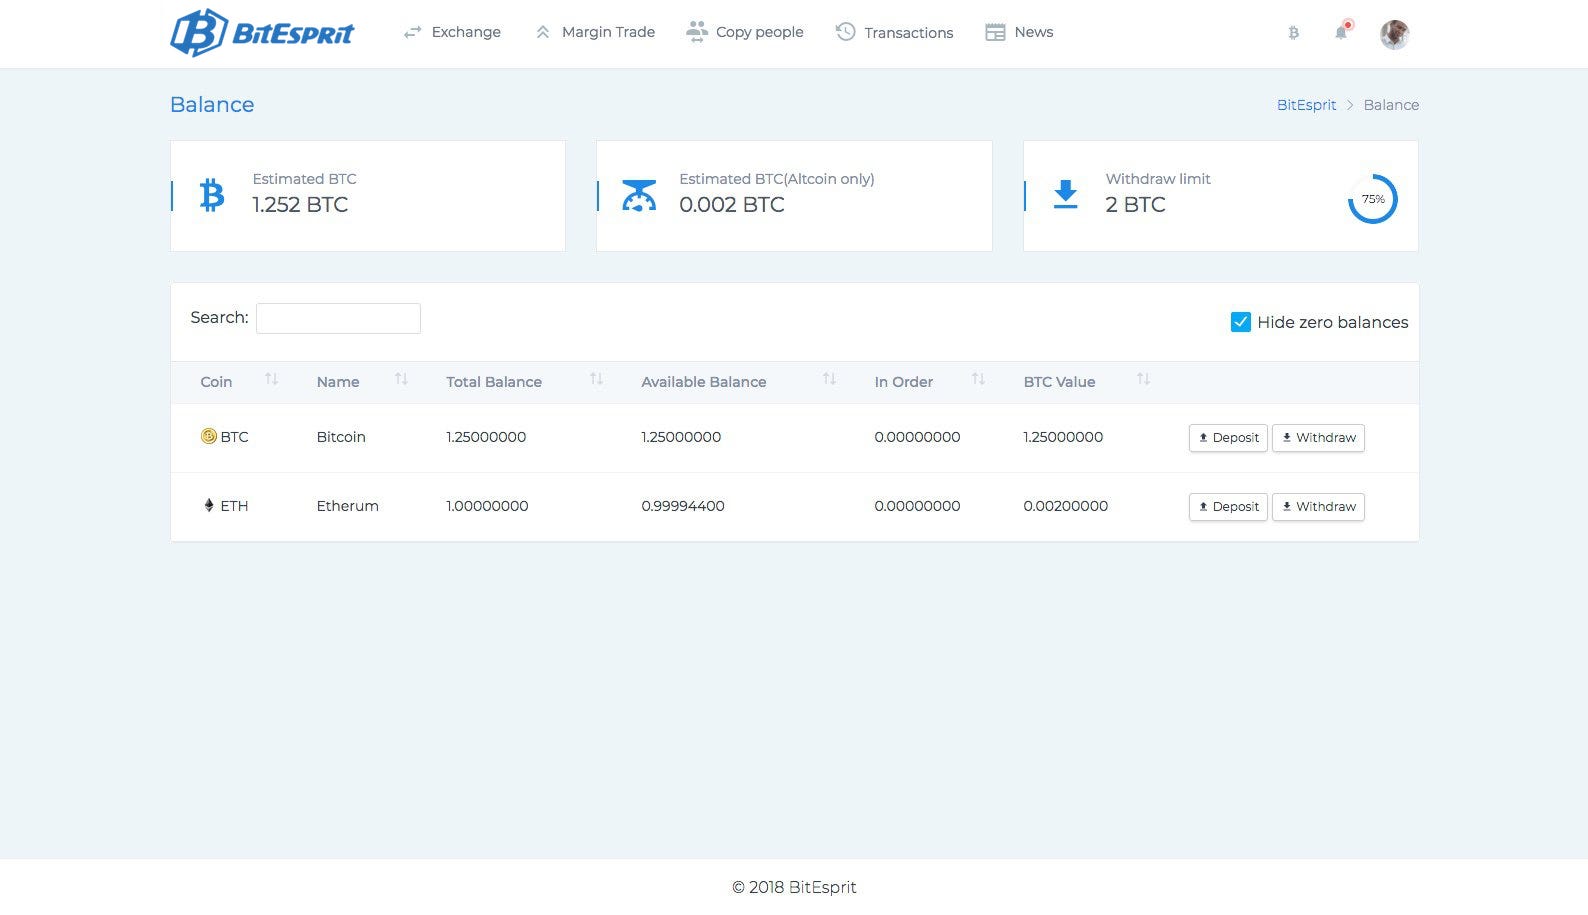1588x915 pixels.
Task: Click the 1.00000000 ETH total balance
Action: tap(487, 506)
